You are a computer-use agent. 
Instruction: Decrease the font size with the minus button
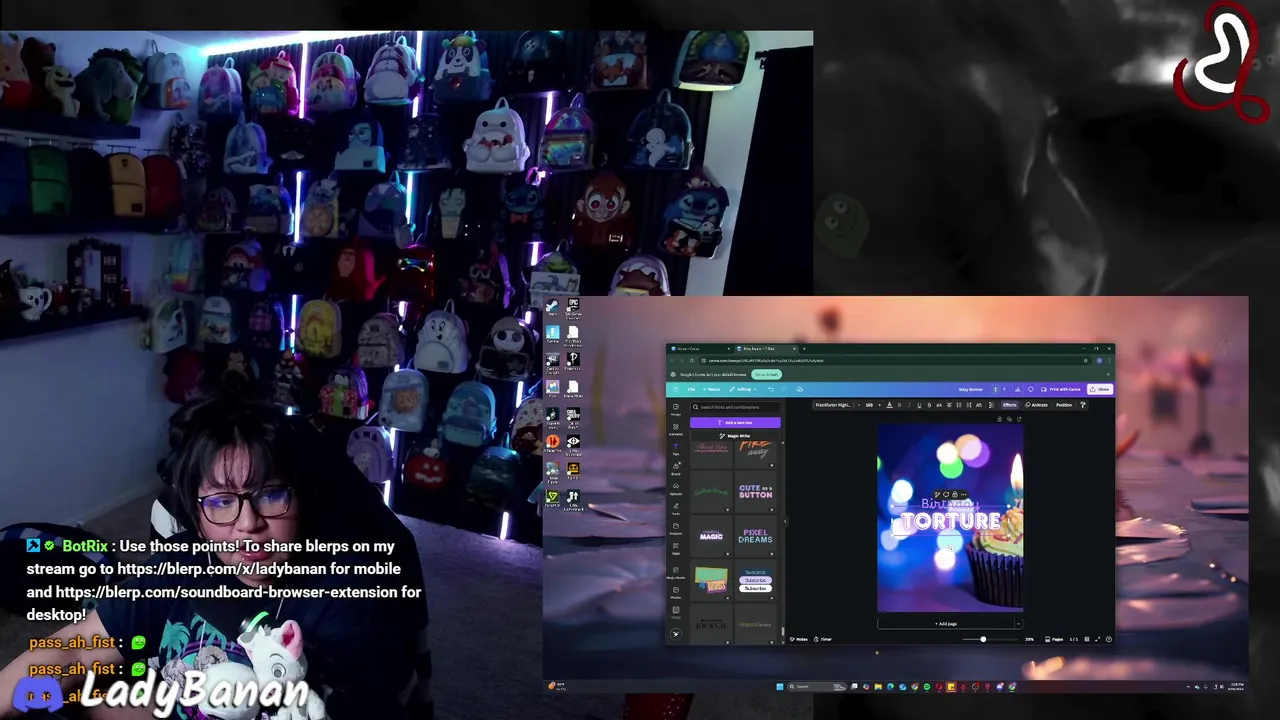click(859, 405)
